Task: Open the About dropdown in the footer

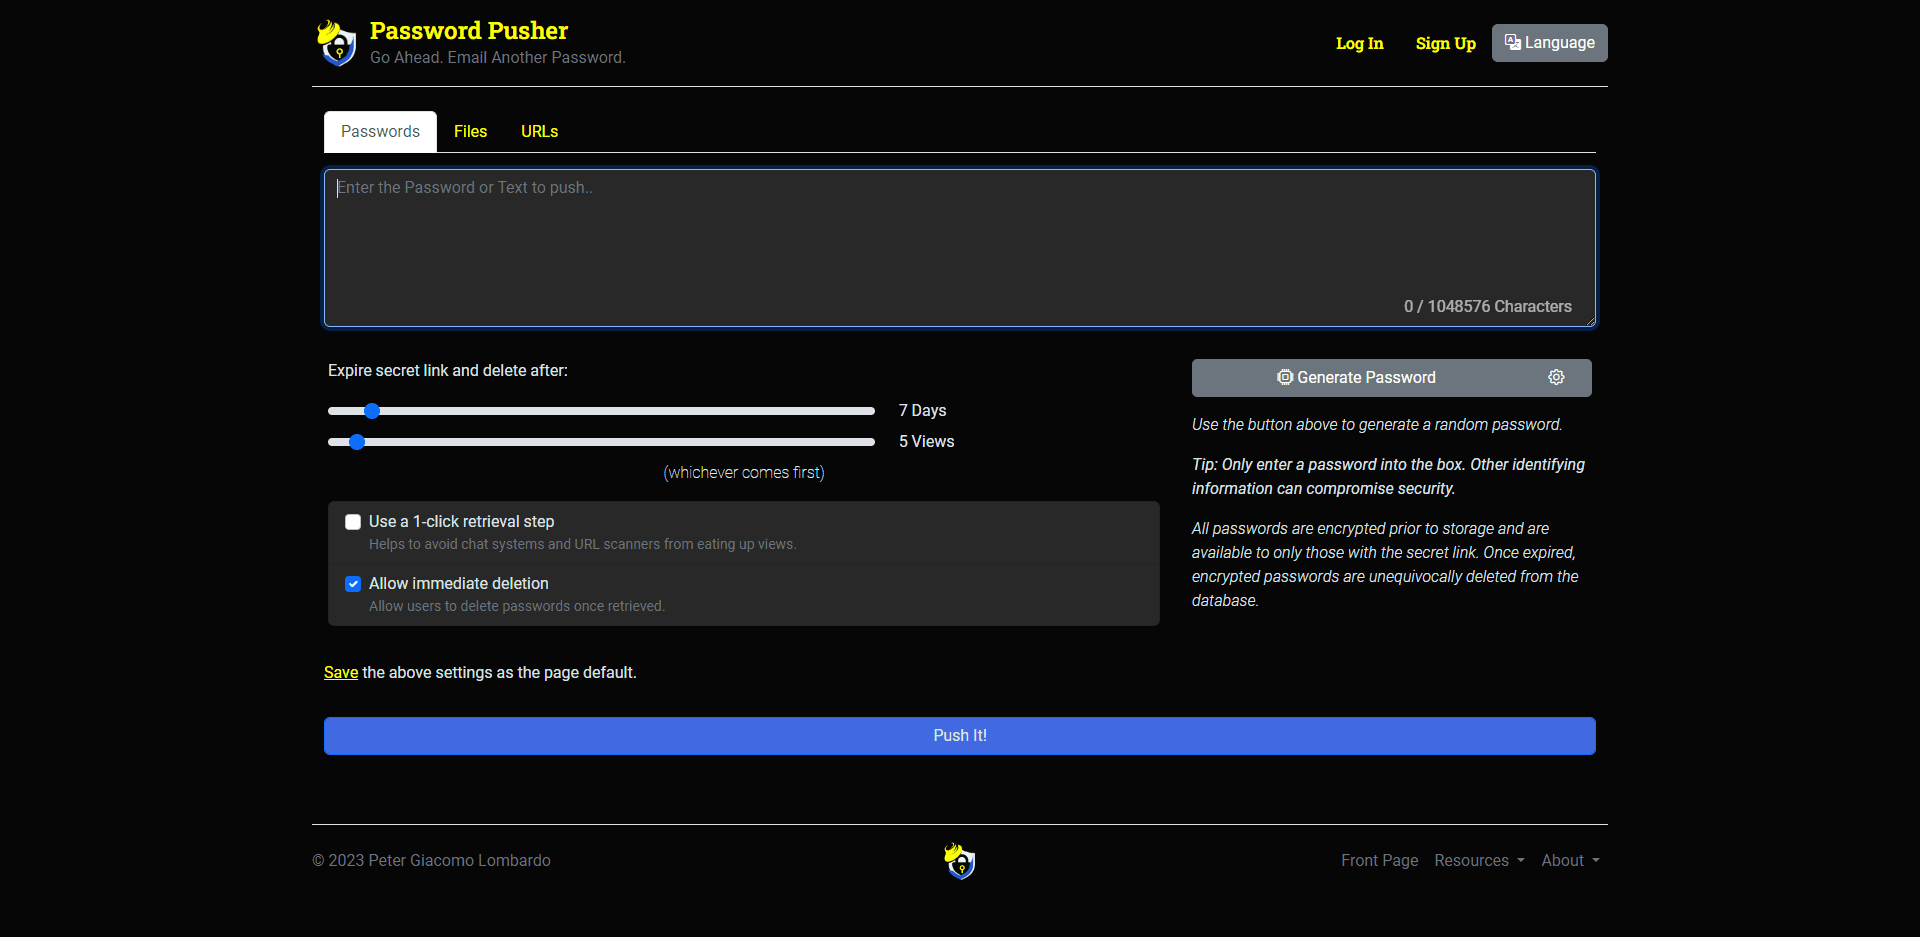Action: [1569, 860]
